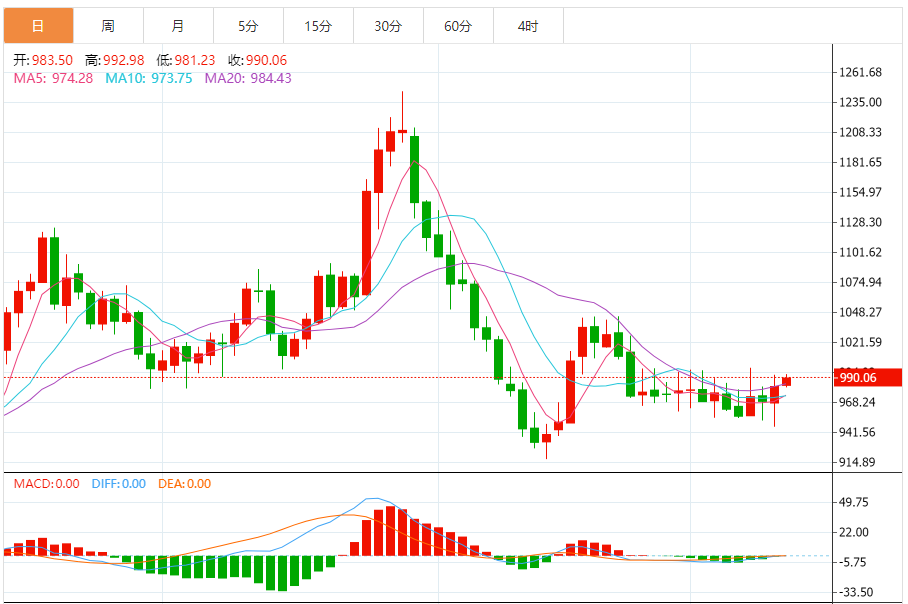Viewport: 908px width, 604px height.
Task: Click the MA5: 974.28 legend label
Action: (53, 78)
